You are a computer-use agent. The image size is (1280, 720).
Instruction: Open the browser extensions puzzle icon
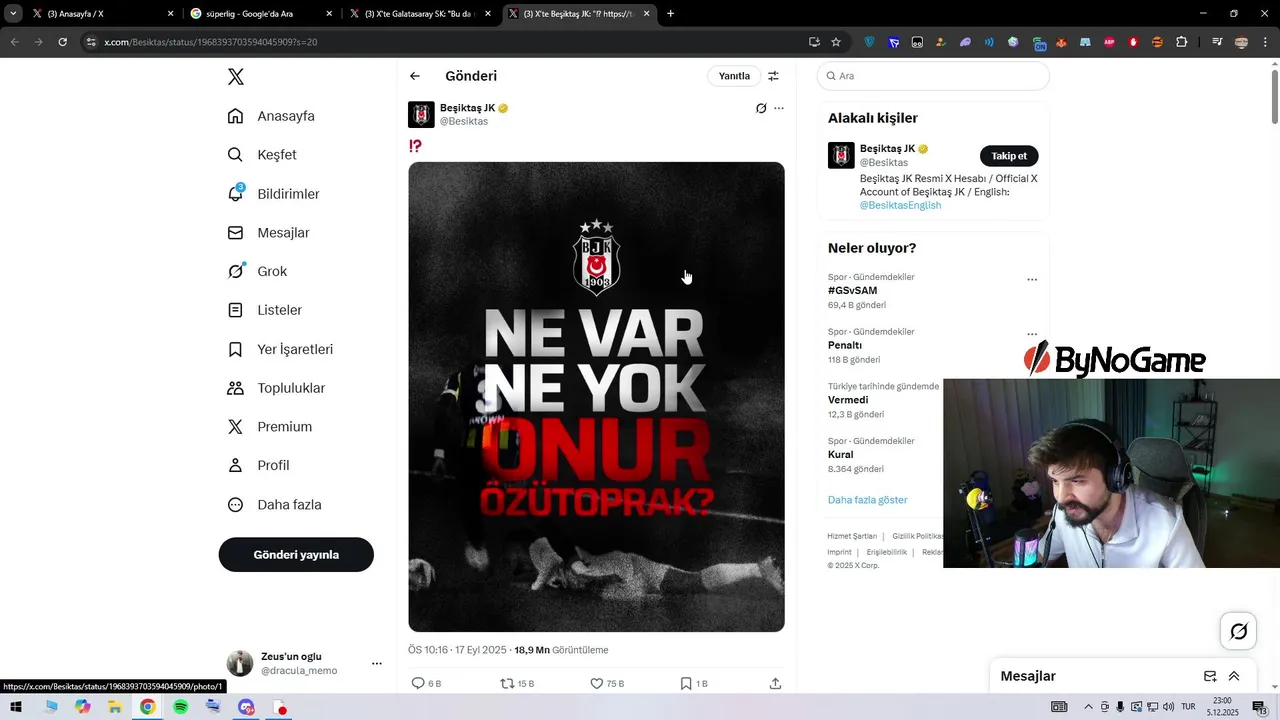tap(1182, 42)
